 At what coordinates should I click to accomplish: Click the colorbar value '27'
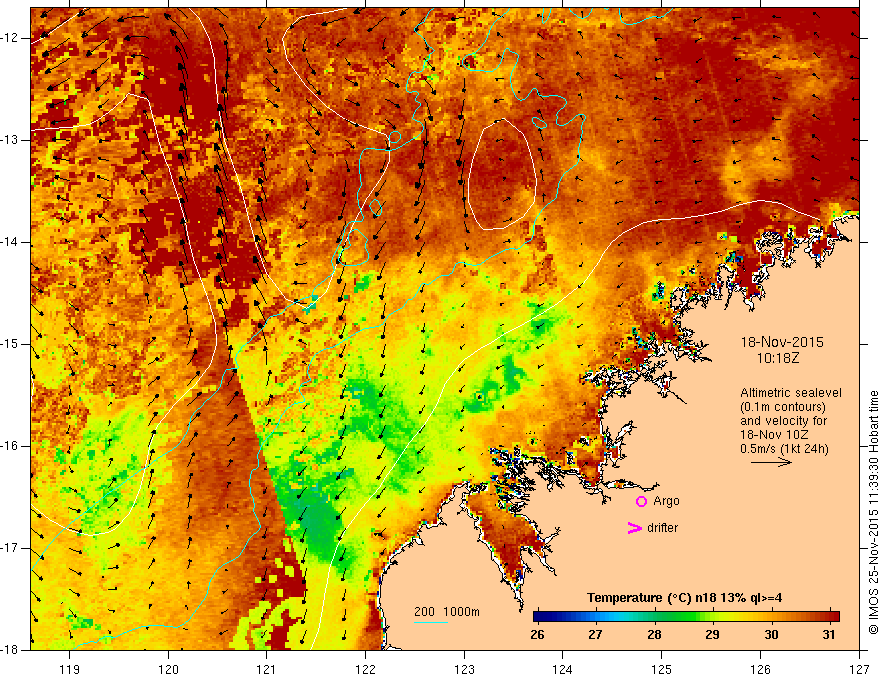595,635
